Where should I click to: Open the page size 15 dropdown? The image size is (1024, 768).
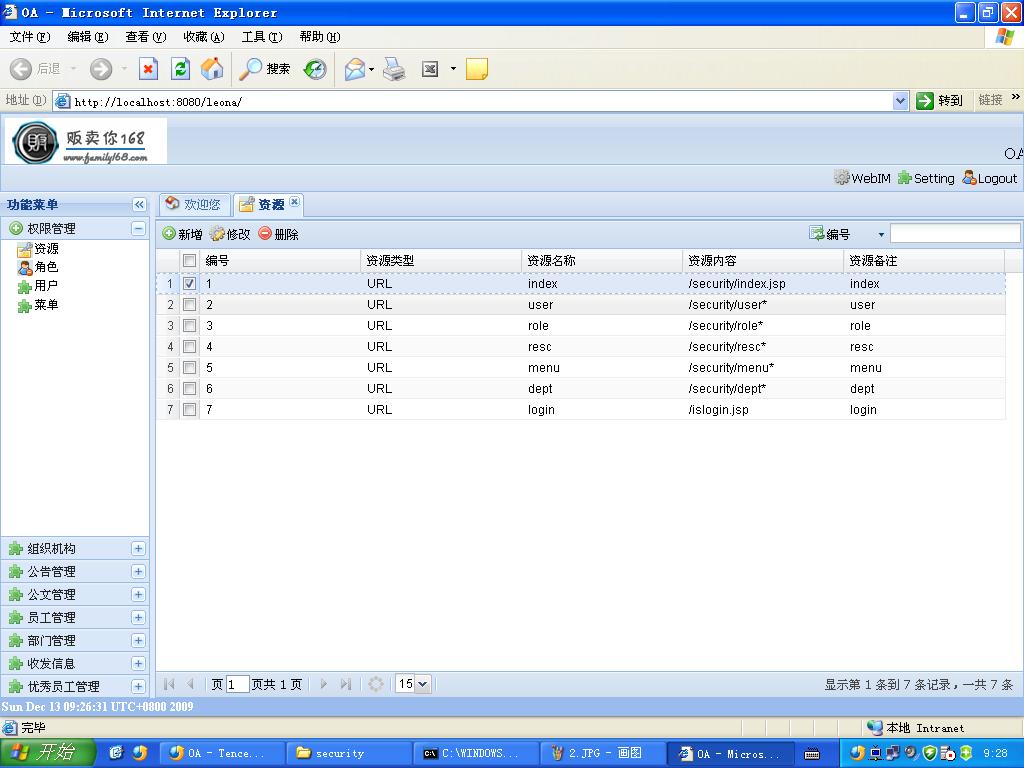pyautogui.click(x=421, y=684)
